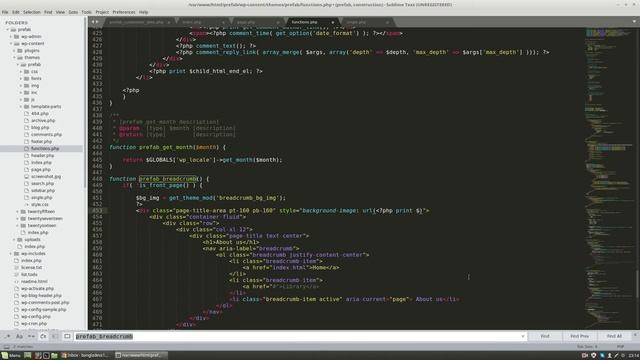Click the Find All button
Screen dimensions: 640x360
point(614,336)
